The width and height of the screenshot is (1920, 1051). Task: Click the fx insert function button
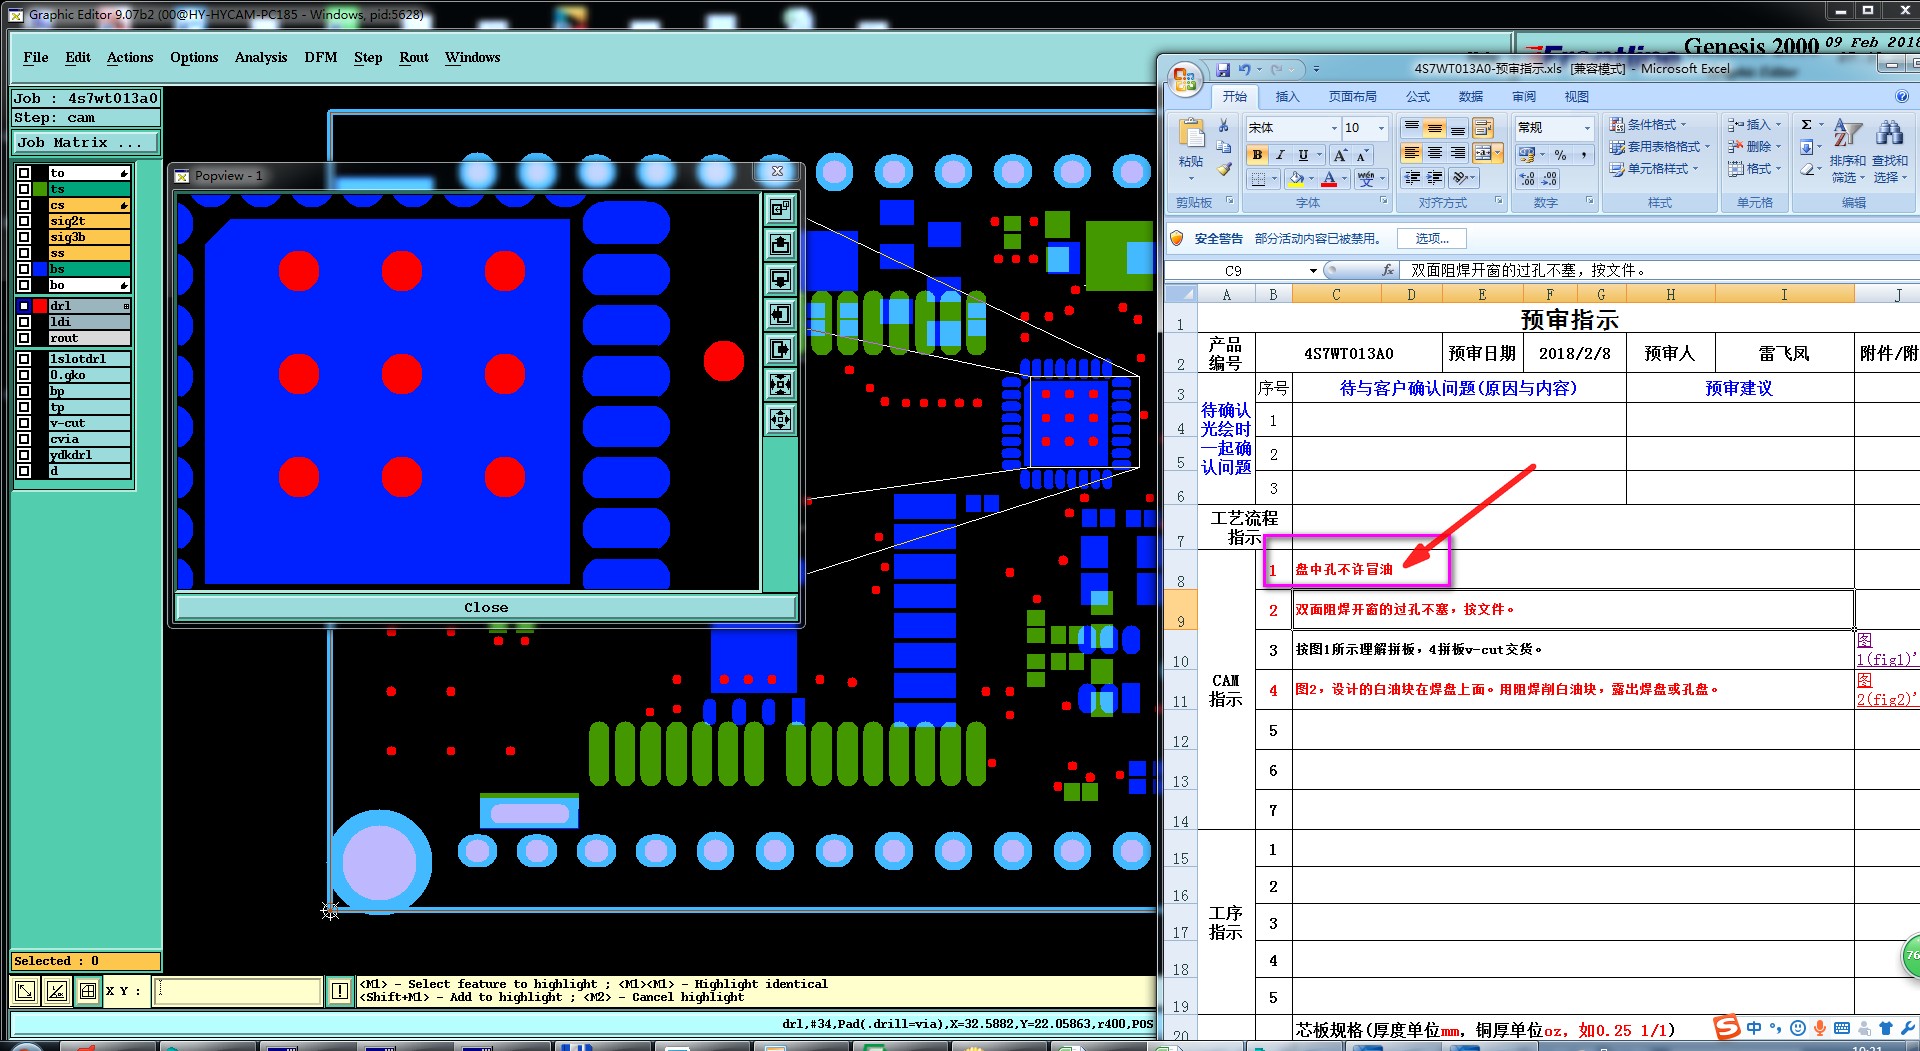(x=1388, y=270)
